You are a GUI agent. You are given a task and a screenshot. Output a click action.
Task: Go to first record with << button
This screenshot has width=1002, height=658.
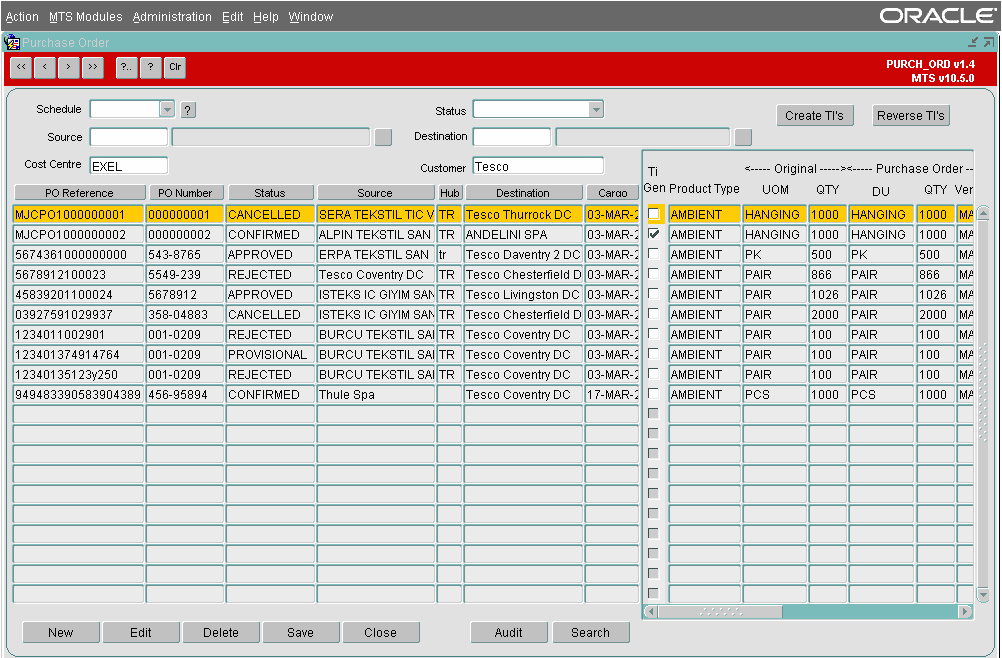pos(21,67)
